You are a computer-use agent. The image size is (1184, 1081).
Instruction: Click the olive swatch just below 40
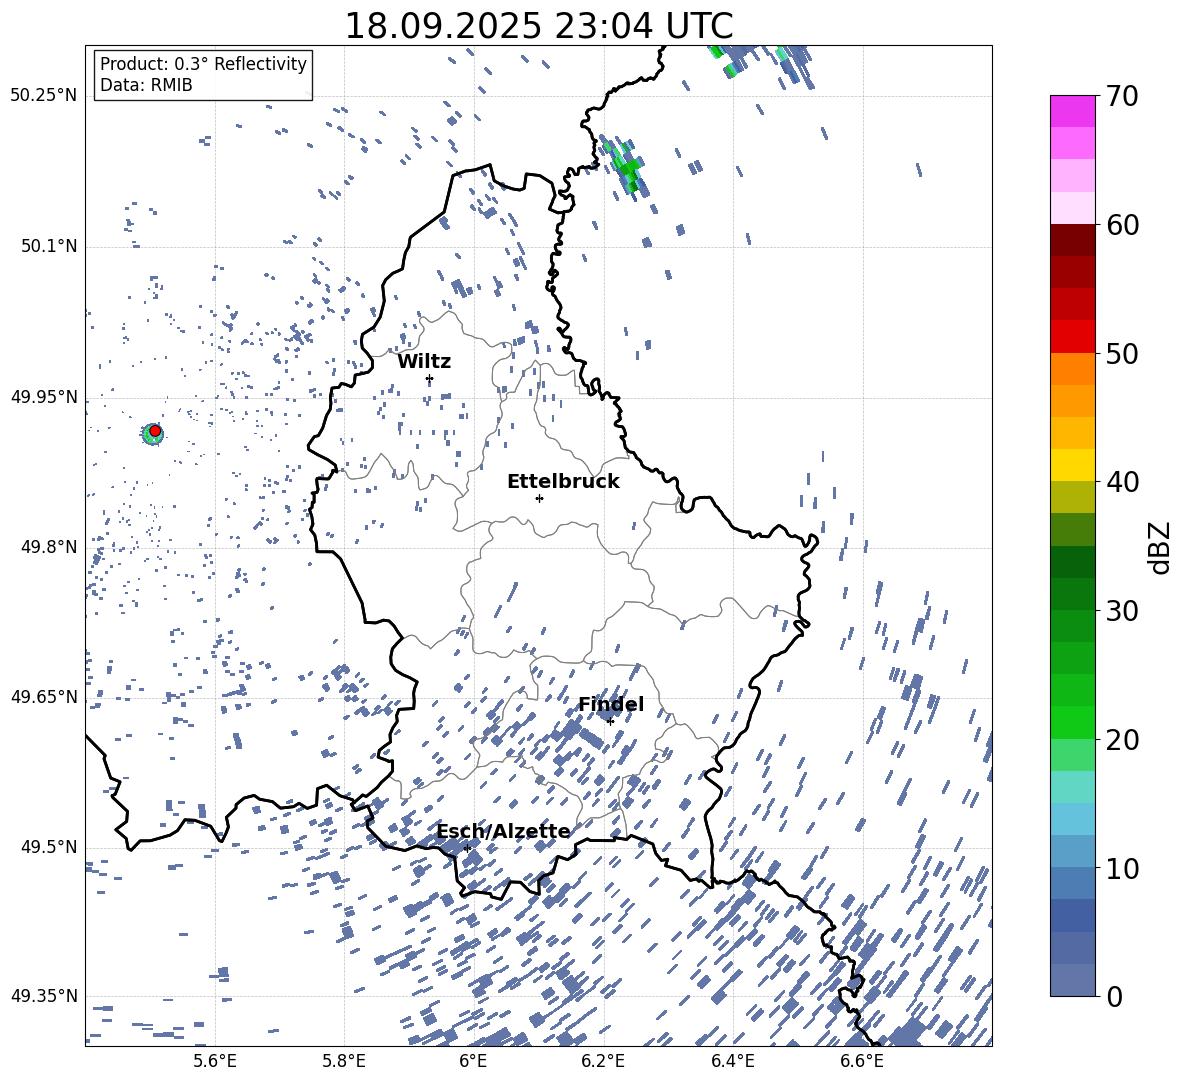point(1073,497)
